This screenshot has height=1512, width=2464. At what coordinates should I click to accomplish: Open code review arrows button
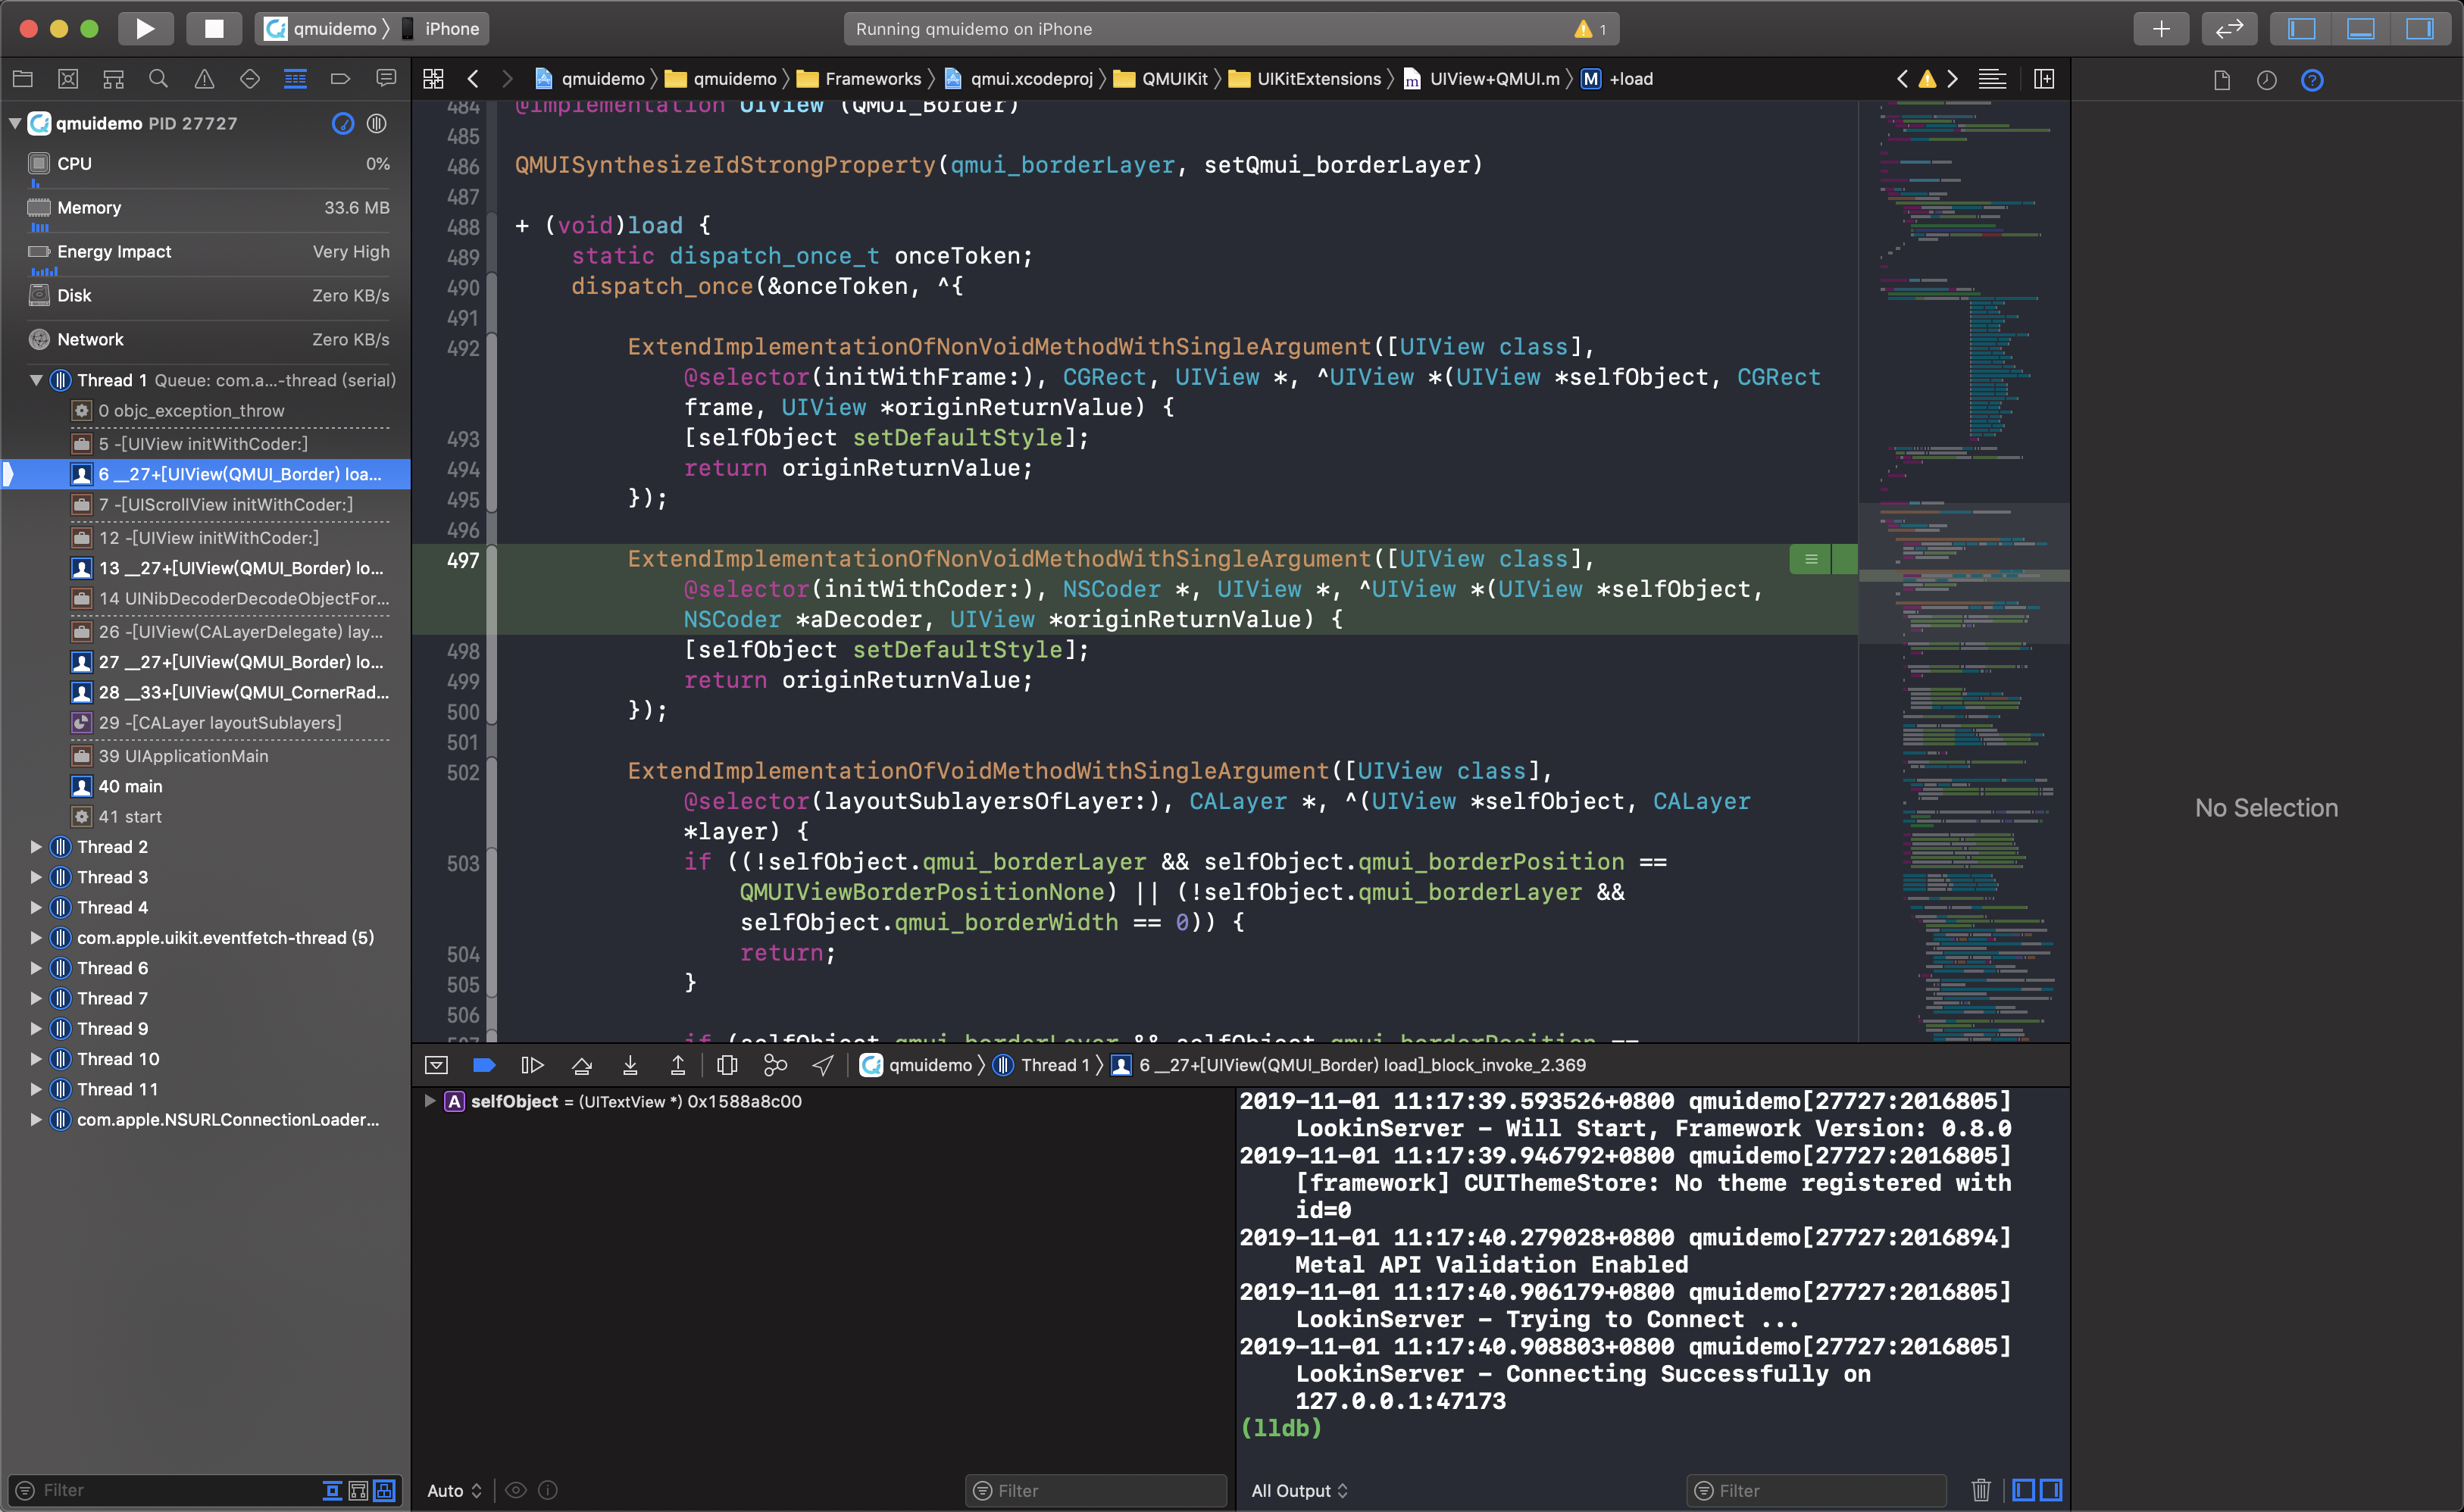pyautogui.click(x=2229, y=28)
